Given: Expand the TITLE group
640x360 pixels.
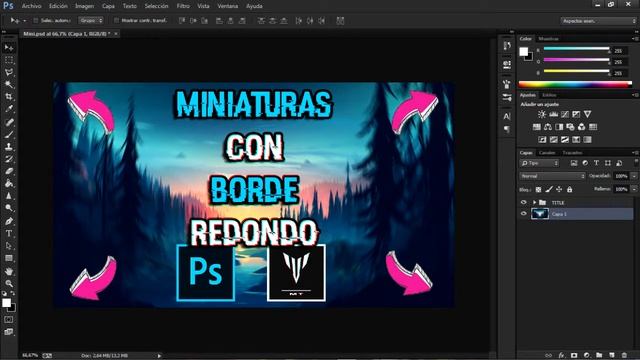Looking at the screenshot, I should point(534,202).
